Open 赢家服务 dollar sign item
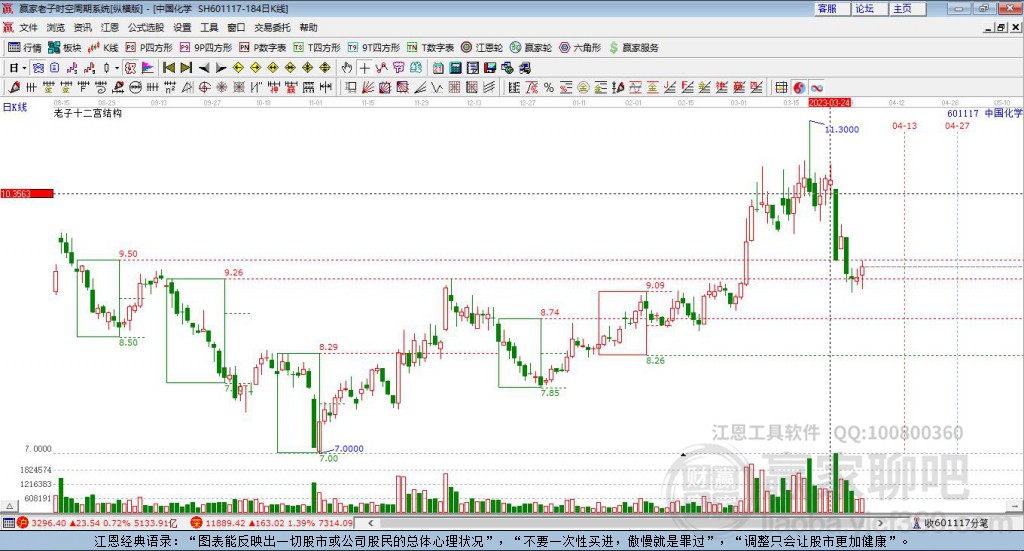 point(633,48)
